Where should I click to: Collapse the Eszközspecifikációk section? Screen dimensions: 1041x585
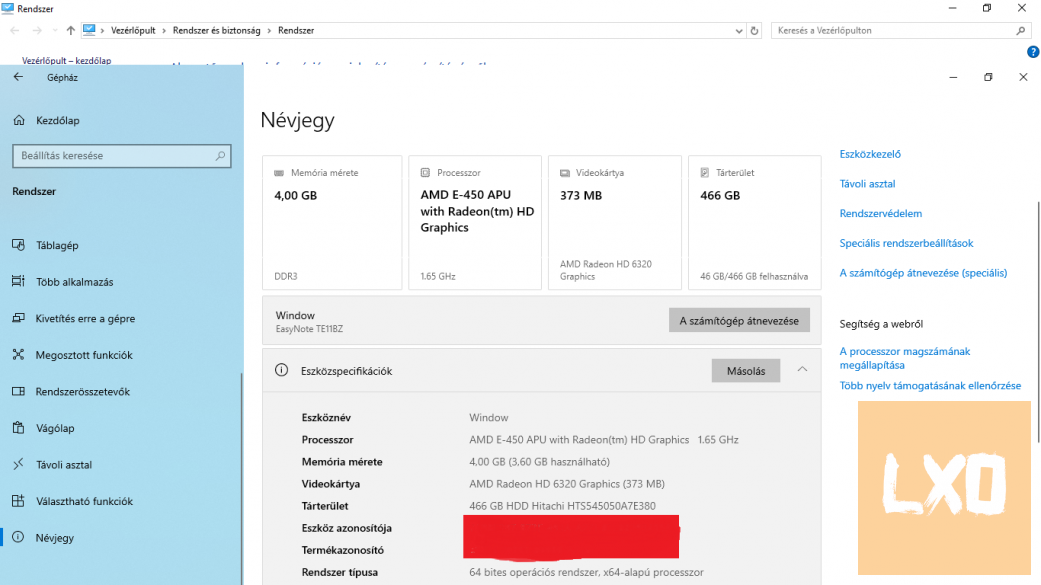pyautogui.click(x=802, y=369)
